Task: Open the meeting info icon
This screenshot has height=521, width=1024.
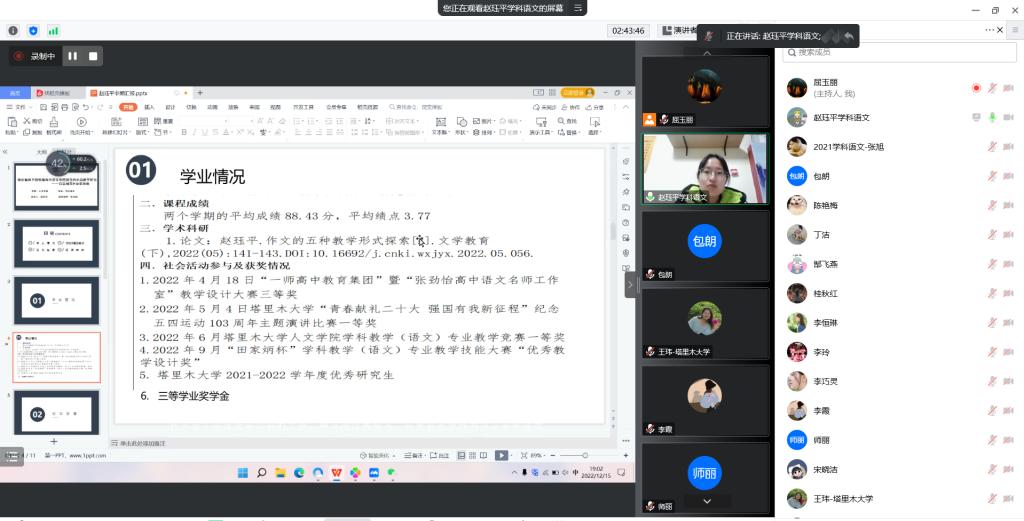Action: 12,31
